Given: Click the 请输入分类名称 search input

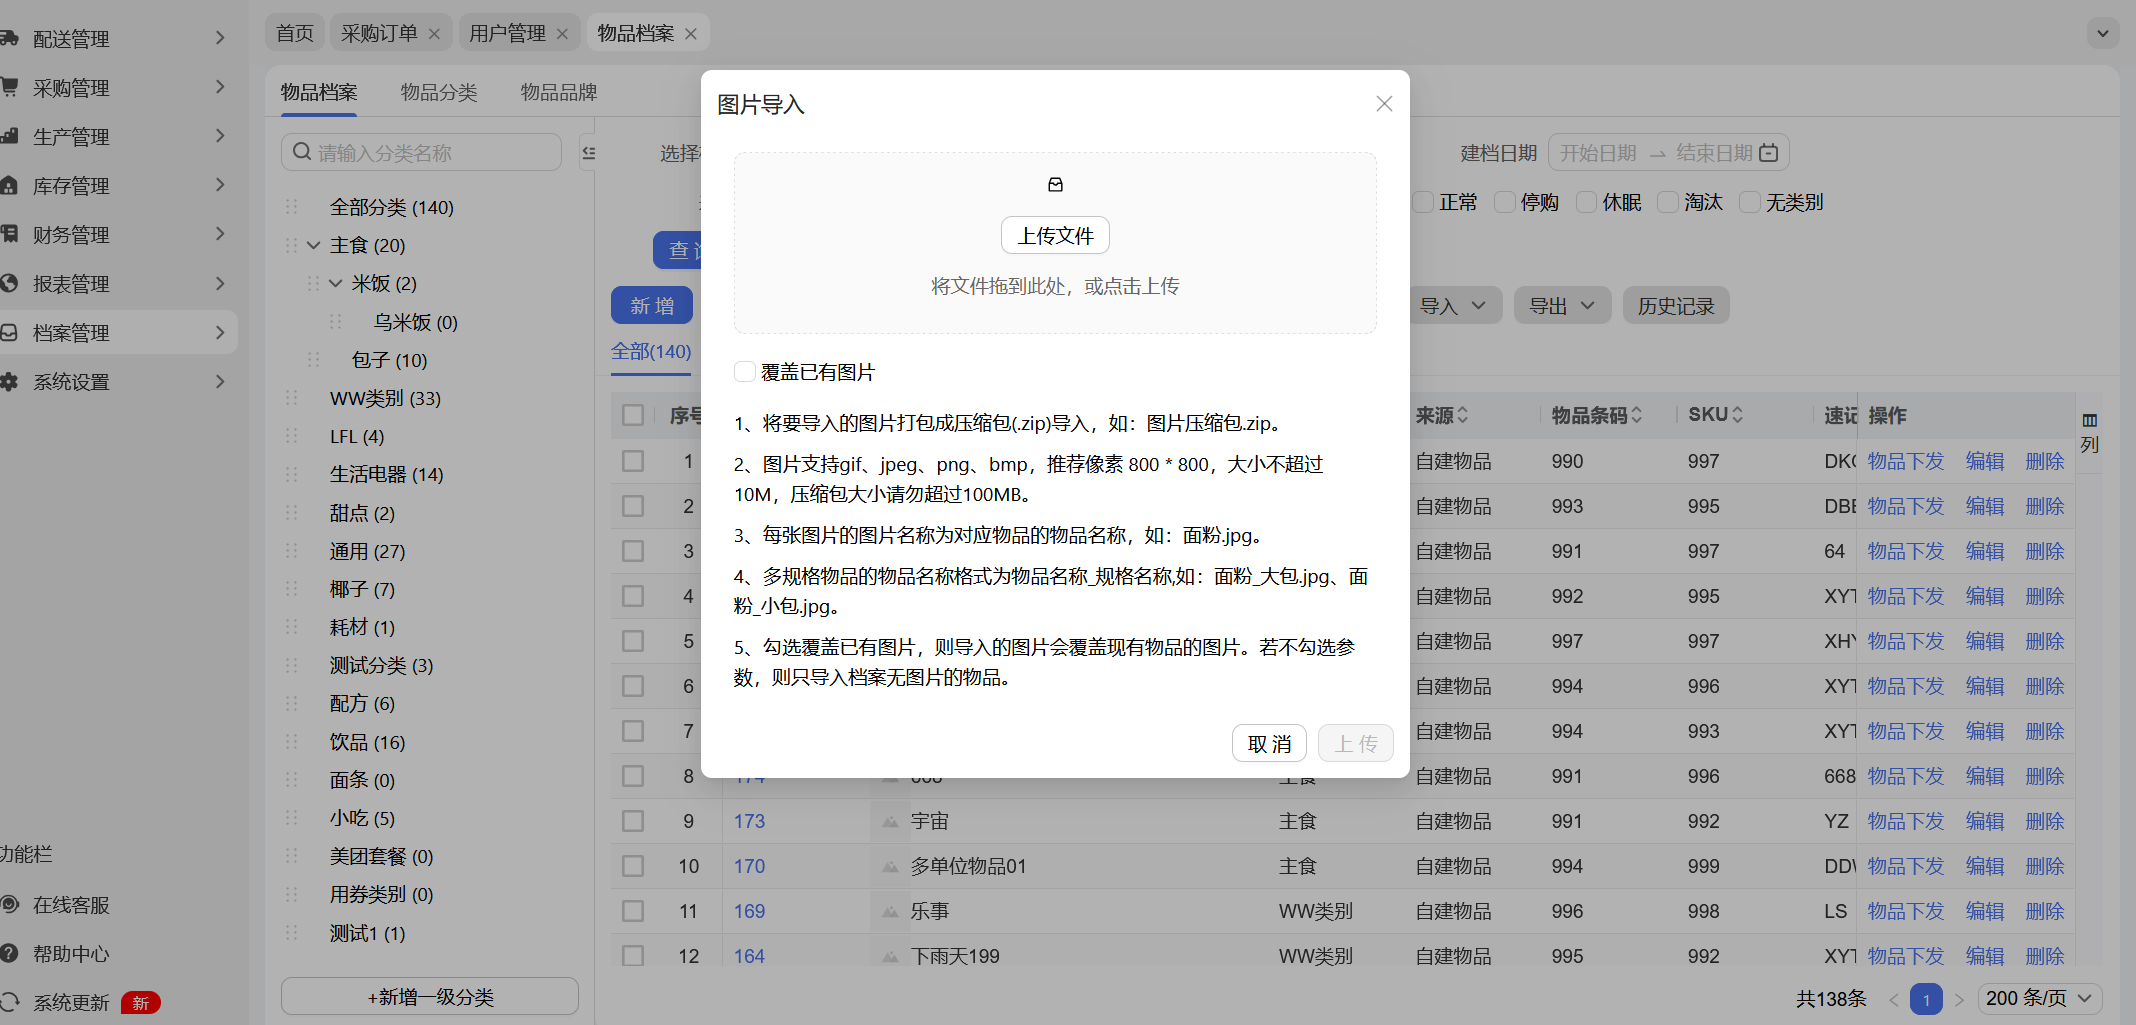Looking at the screenshot, I should tap(430, 153).
